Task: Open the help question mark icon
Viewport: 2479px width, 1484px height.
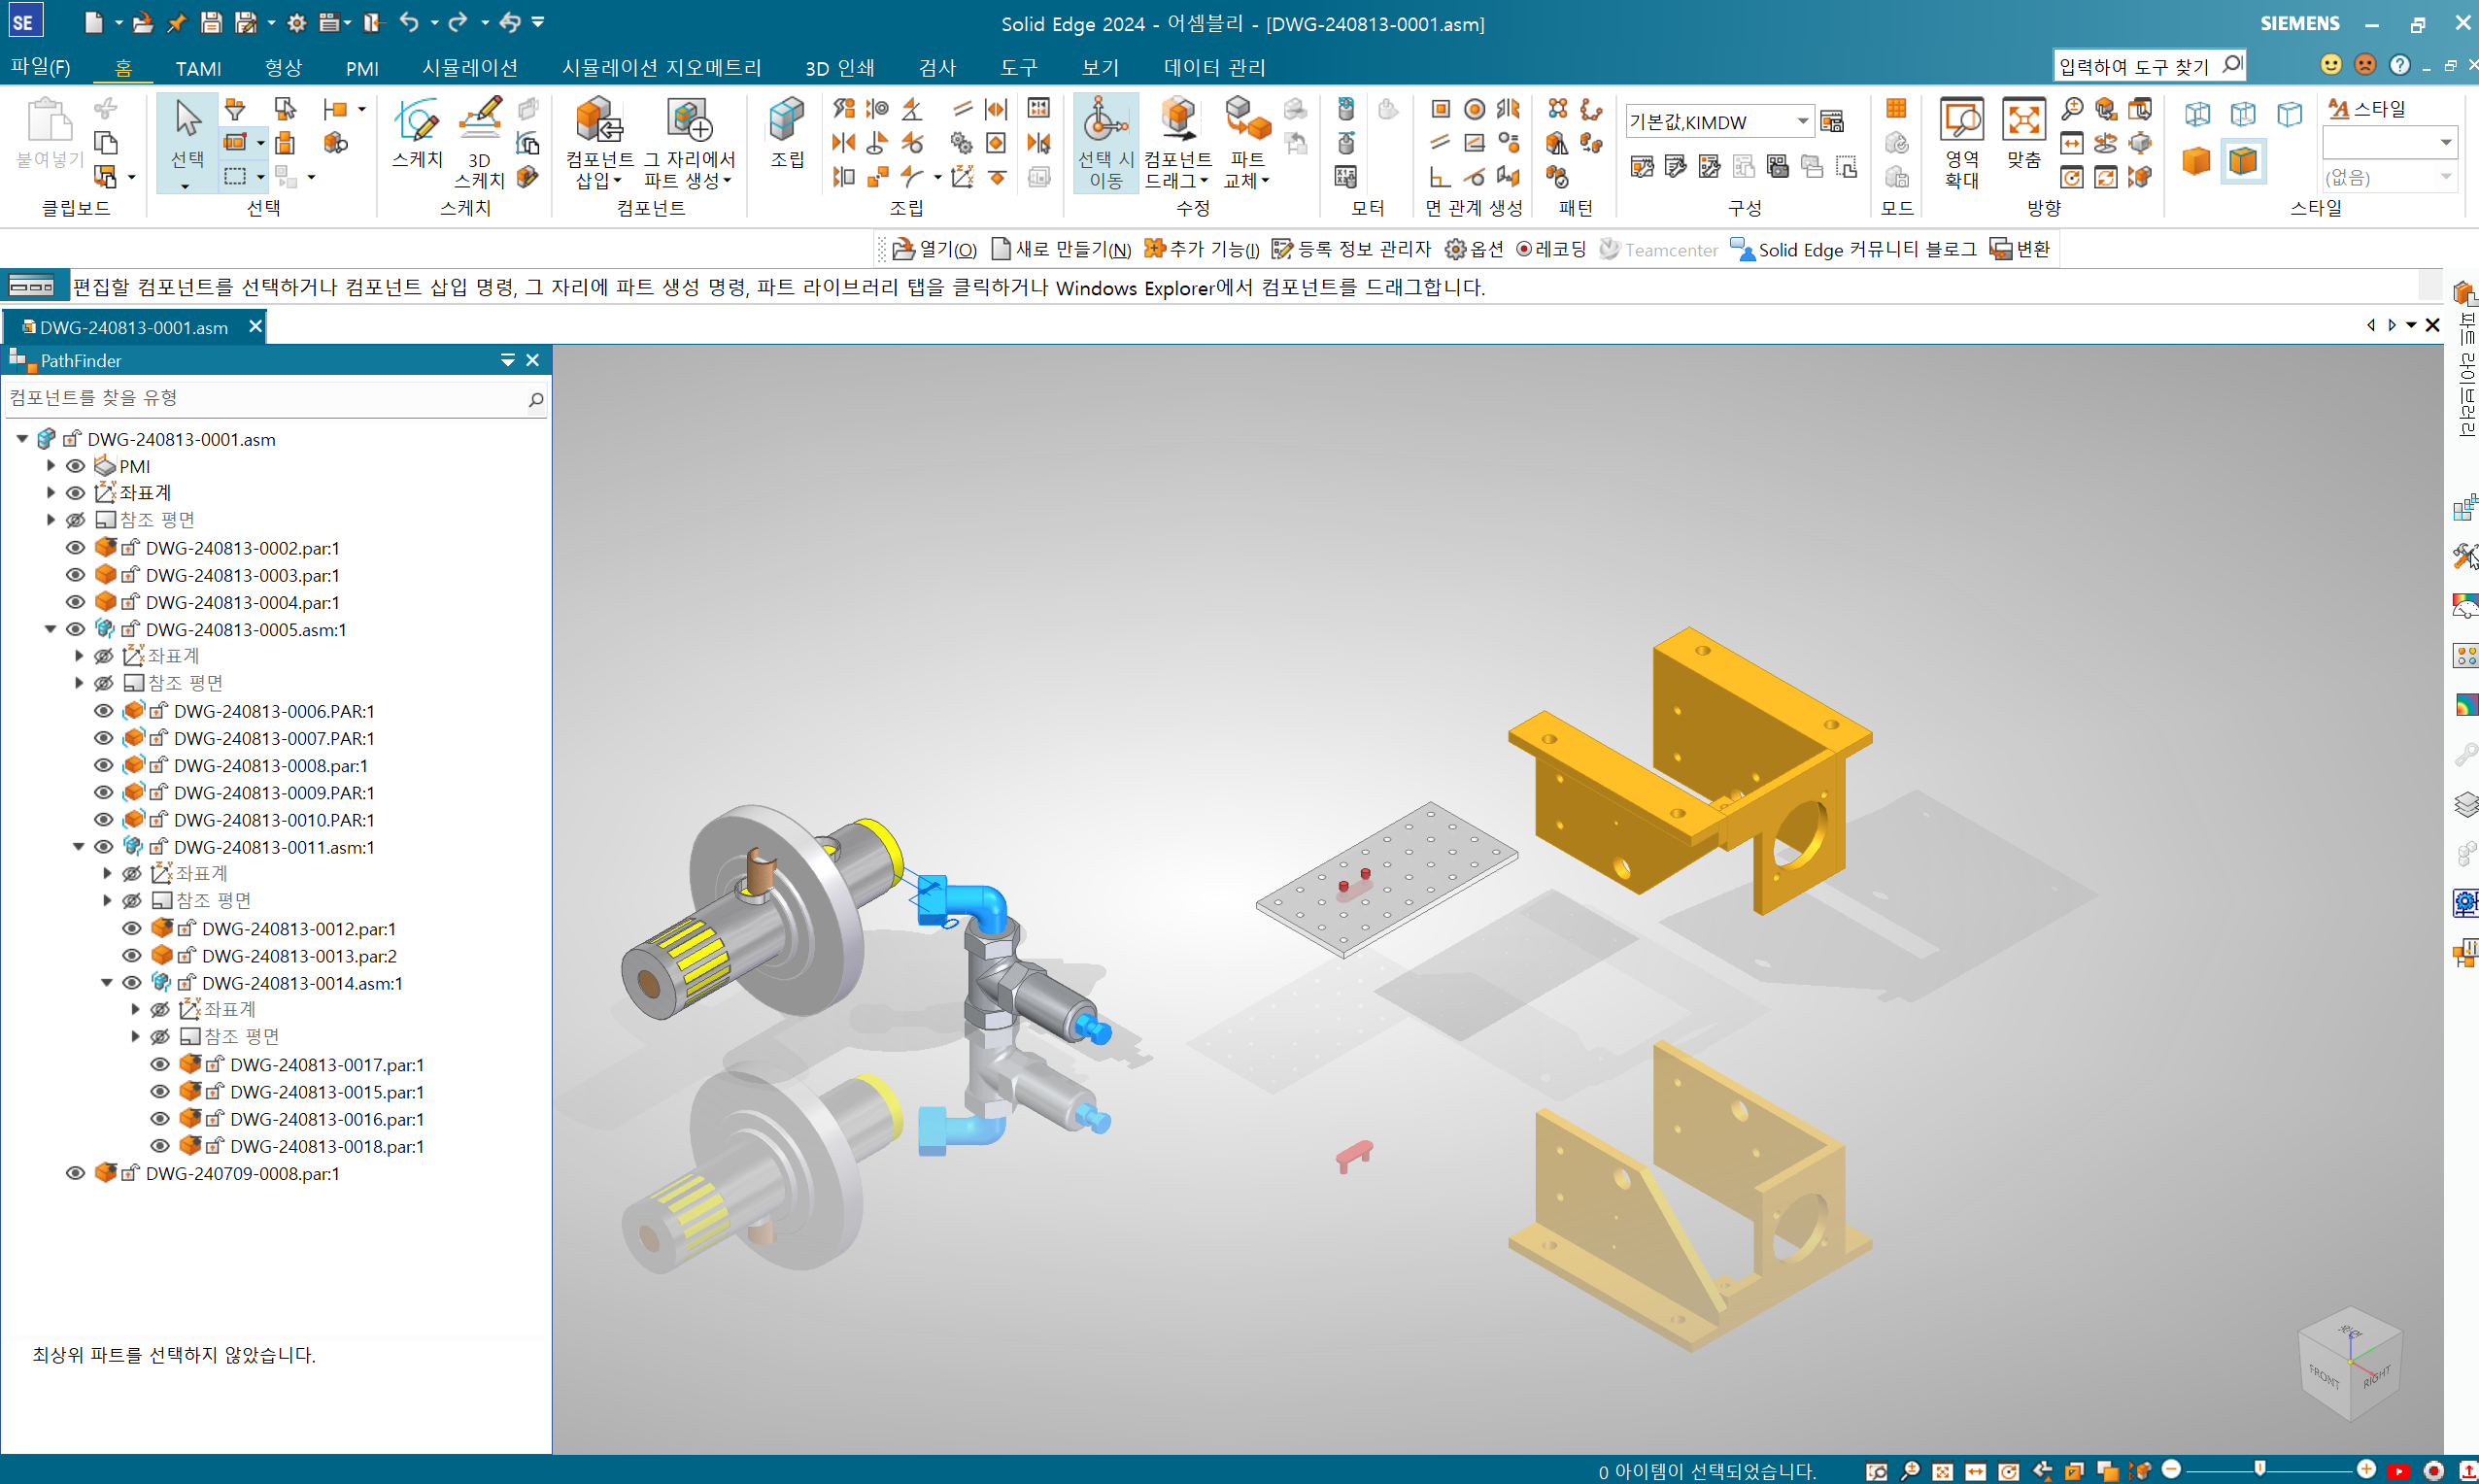Action: point(2399,65)
